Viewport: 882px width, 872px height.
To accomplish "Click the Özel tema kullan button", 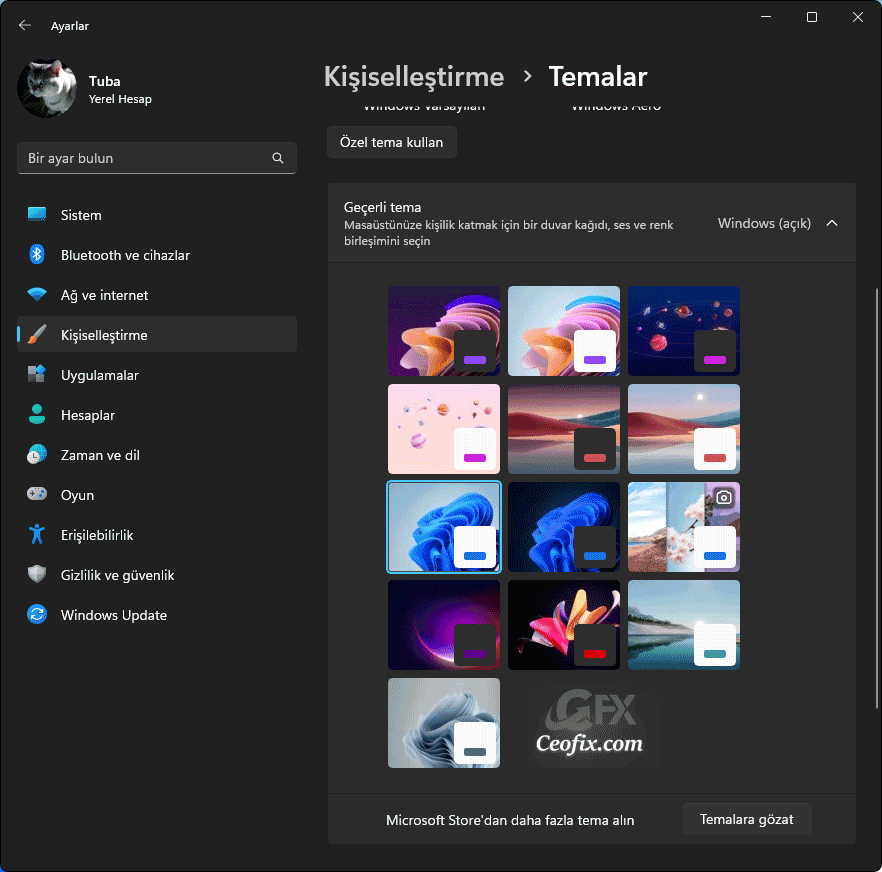I will [392, 142].
